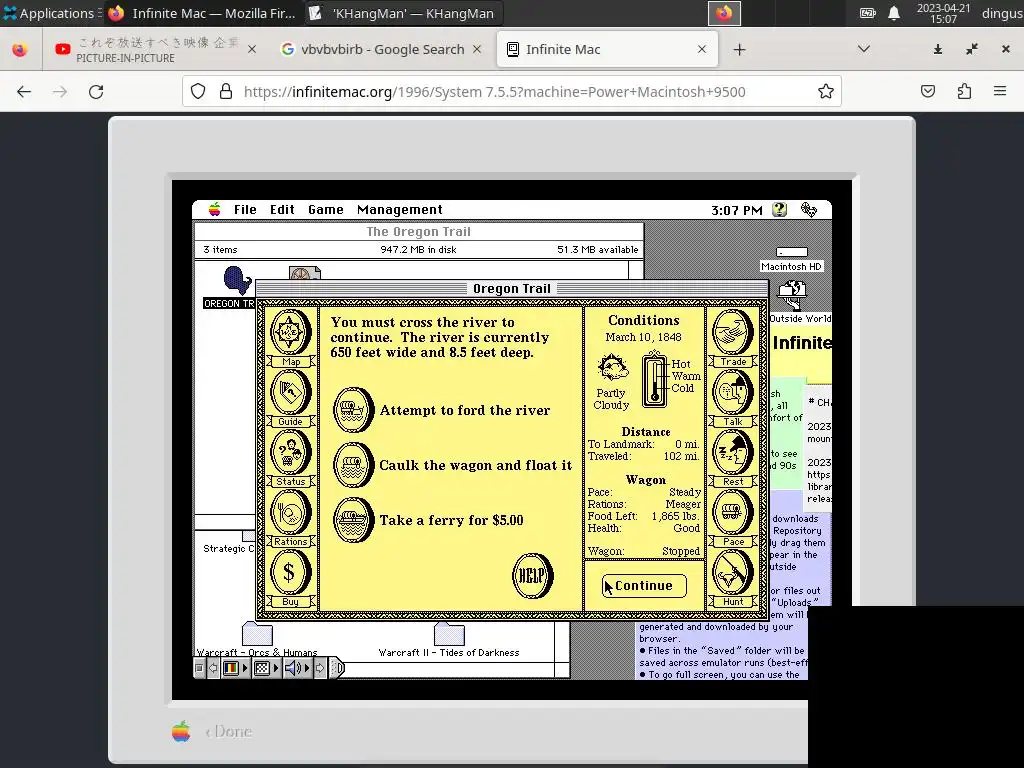The image size is (1024, 768).
Task: Click the Done link below the Mac screen
Action: click(x=228, y=731)
